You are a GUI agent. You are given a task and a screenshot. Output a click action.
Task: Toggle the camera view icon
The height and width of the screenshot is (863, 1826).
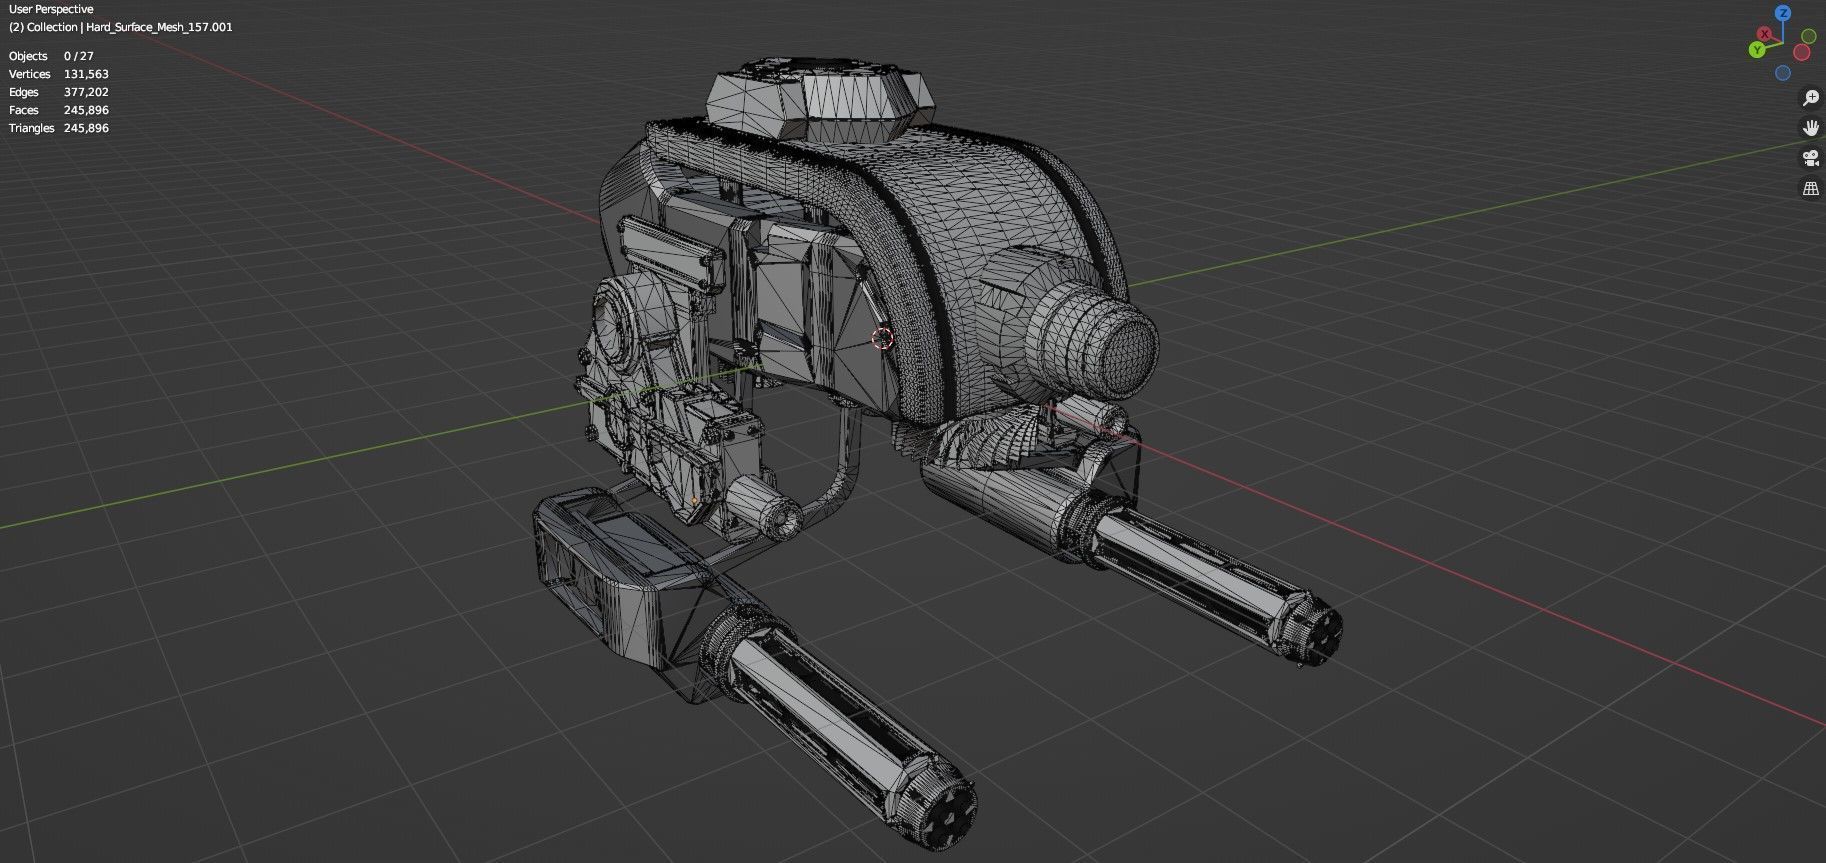(1810, 158)
